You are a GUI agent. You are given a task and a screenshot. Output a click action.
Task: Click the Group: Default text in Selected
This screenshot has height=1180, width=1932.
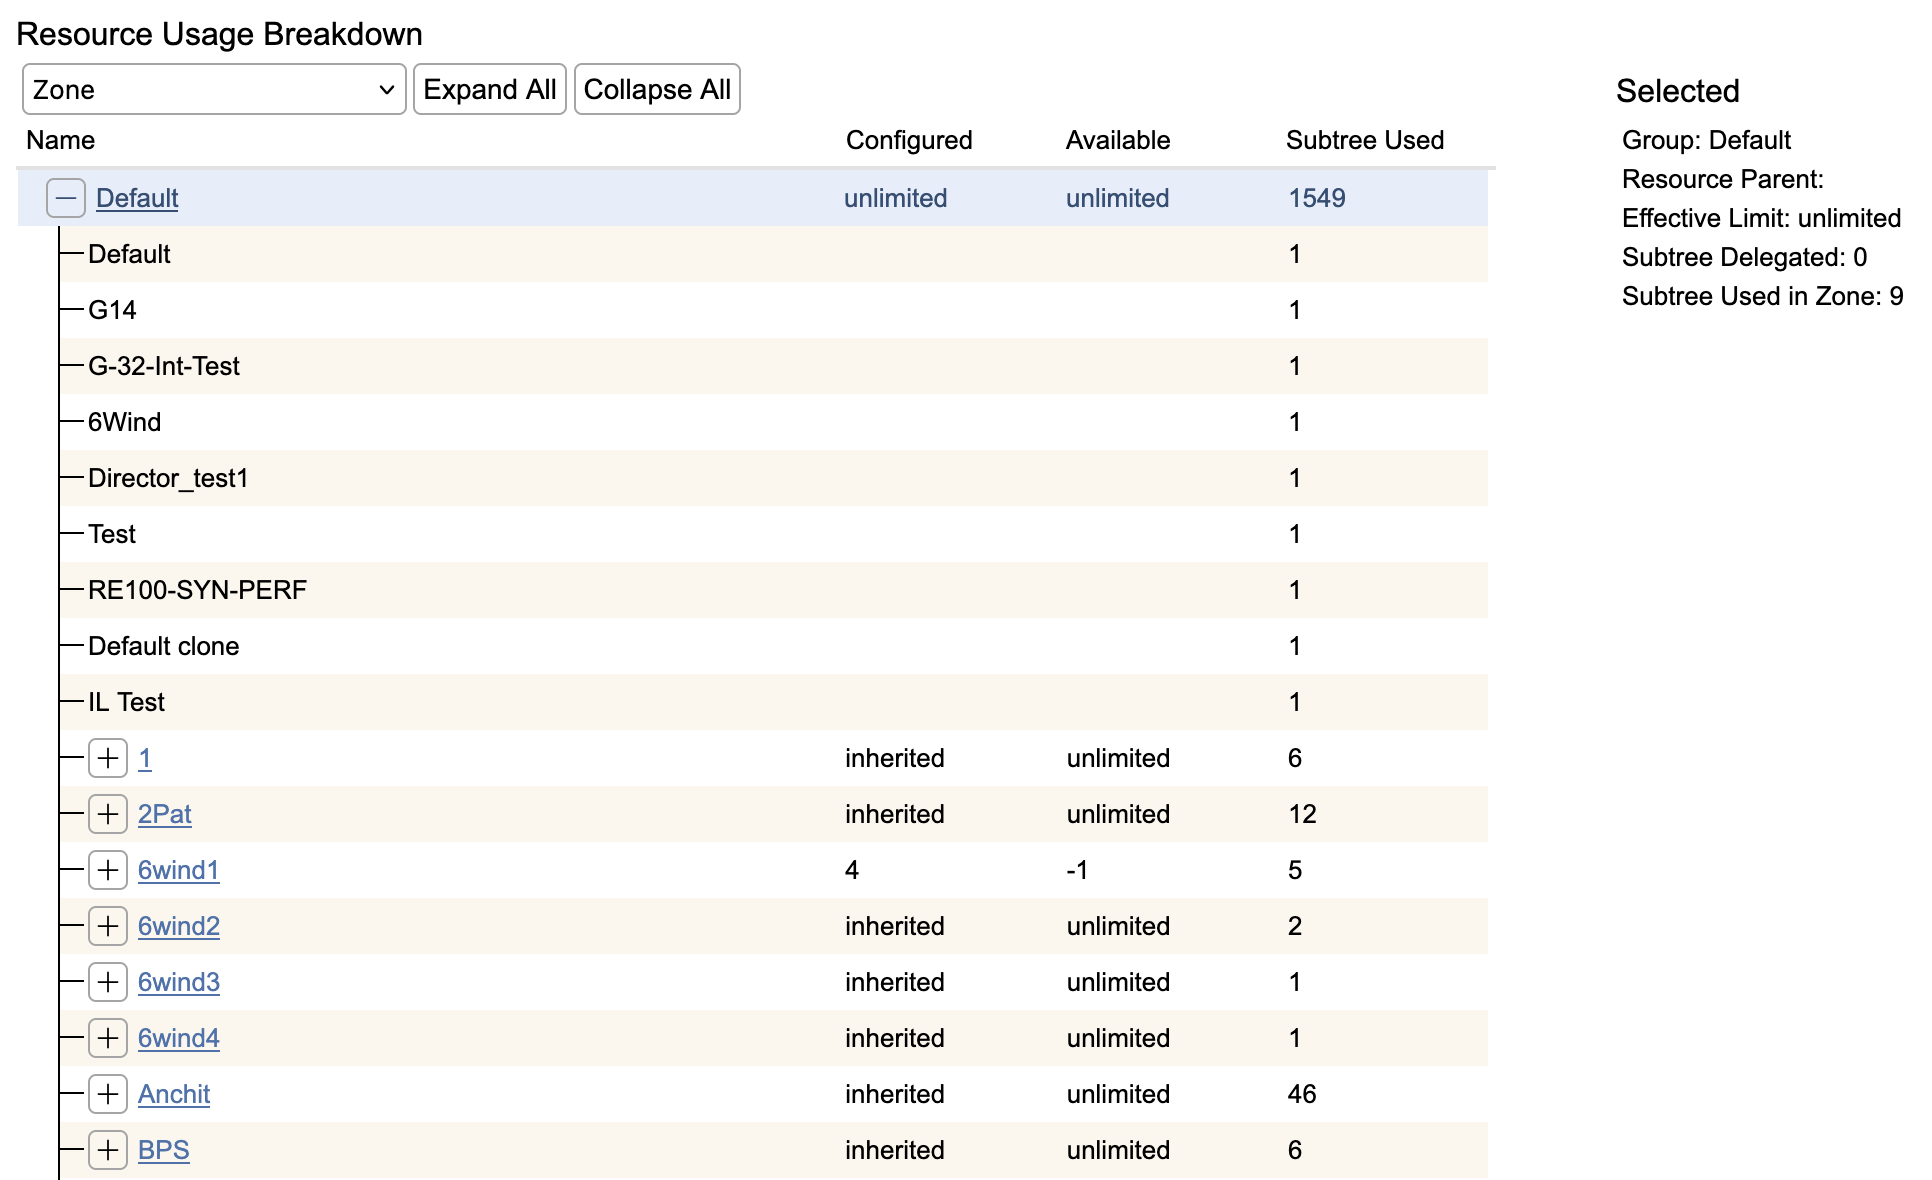tap(1706, 140)
